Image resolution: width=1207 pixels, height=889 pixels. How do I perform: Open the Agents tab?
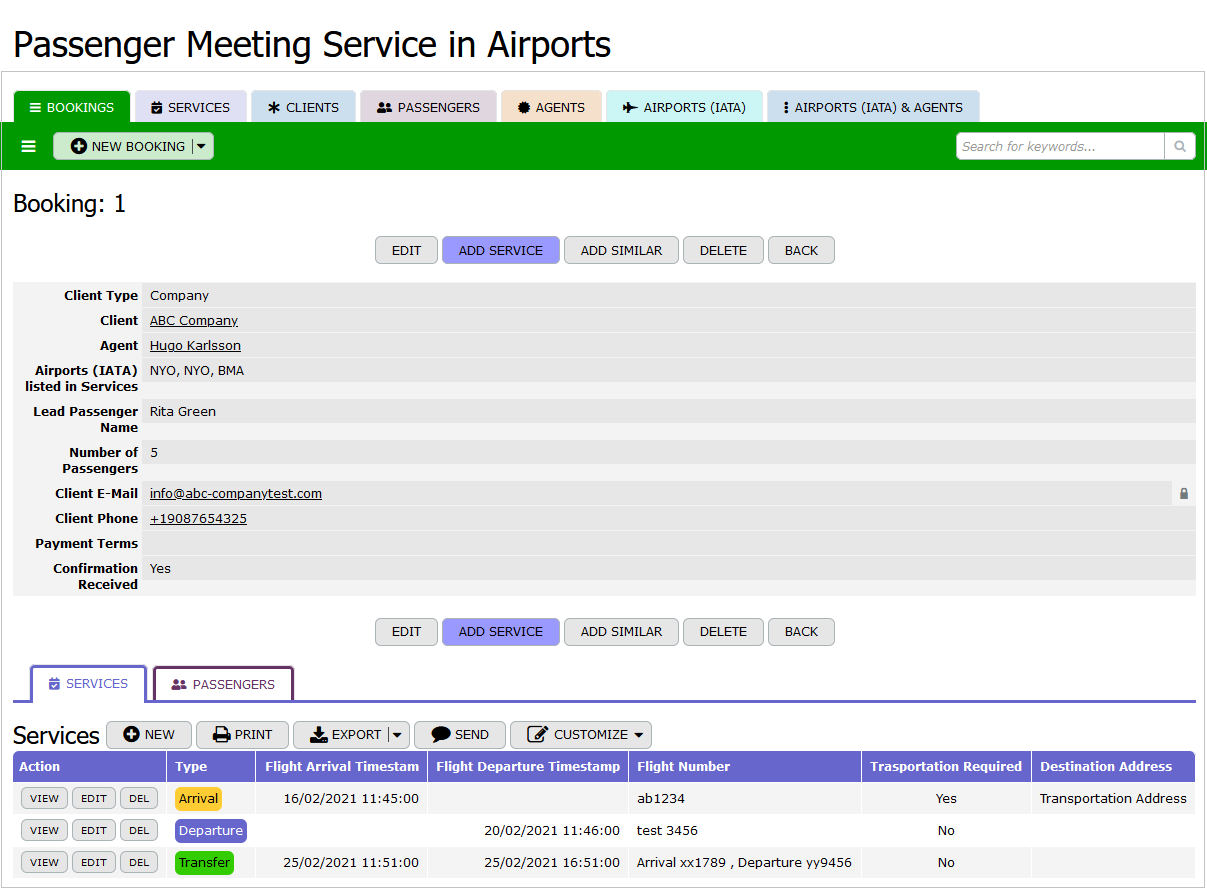551,107
